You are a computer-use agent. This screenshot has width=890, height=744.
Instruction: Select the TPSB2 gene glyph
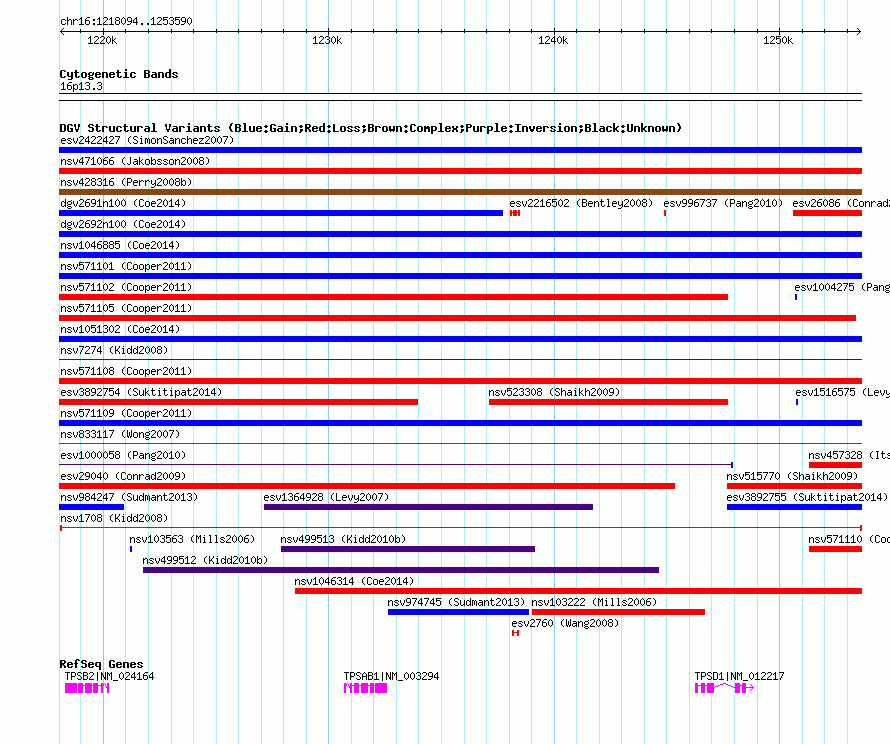87,688
